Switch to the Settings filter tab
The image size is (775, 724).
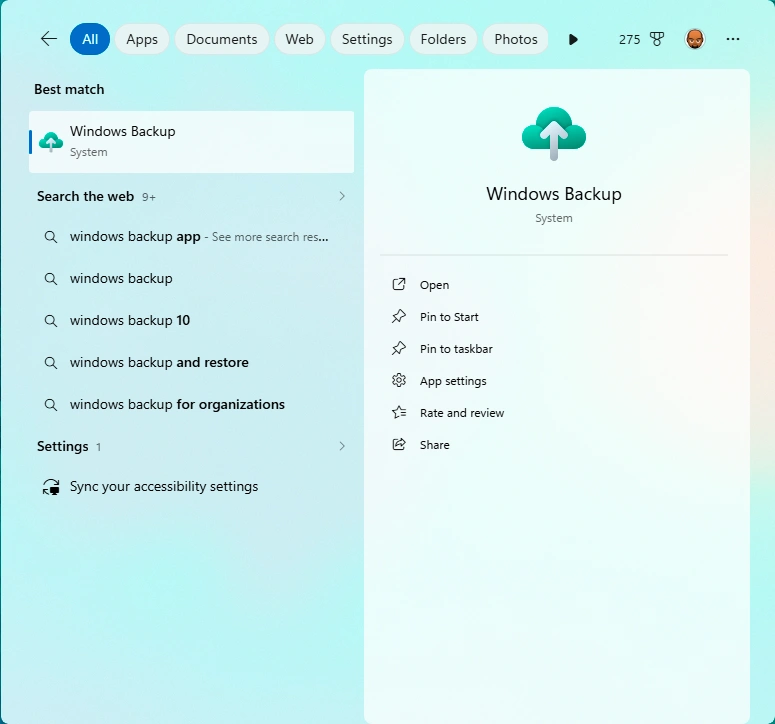click(367, 39)
